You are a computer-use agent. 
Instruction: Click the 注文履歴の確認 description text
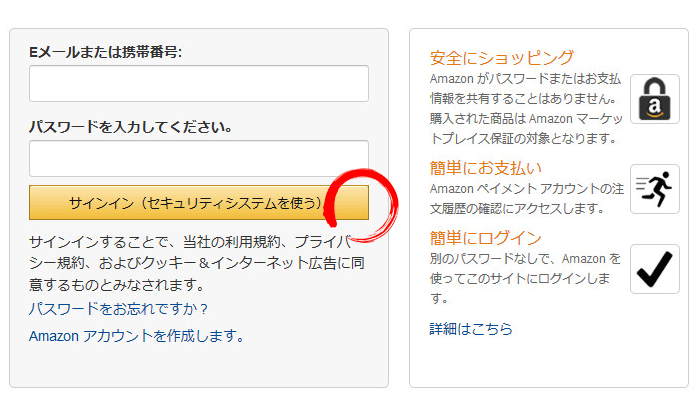pyautogui.click(x=527, y=199)
